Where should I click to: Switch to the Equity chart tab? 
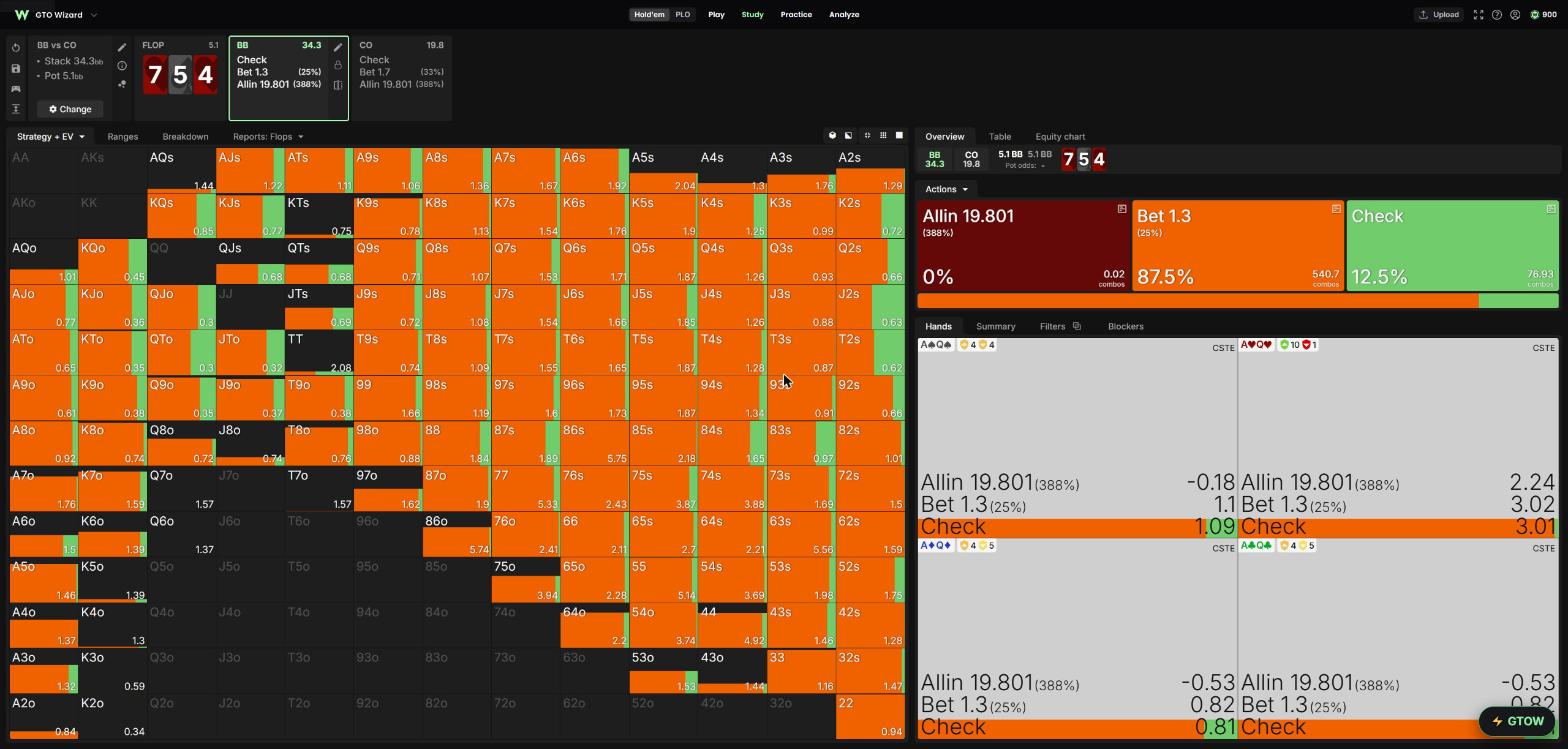[x=1060, y=137]
